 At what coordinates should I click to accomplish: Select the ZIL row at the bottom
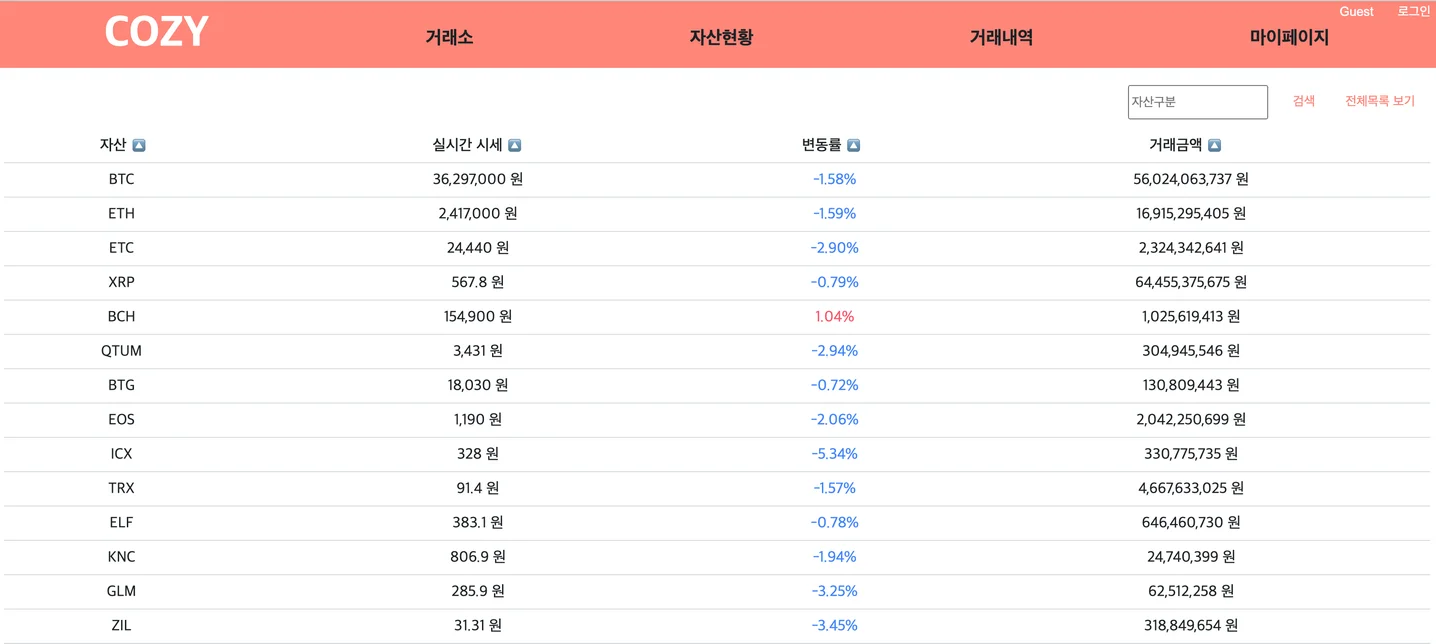(x=121, y=625)
